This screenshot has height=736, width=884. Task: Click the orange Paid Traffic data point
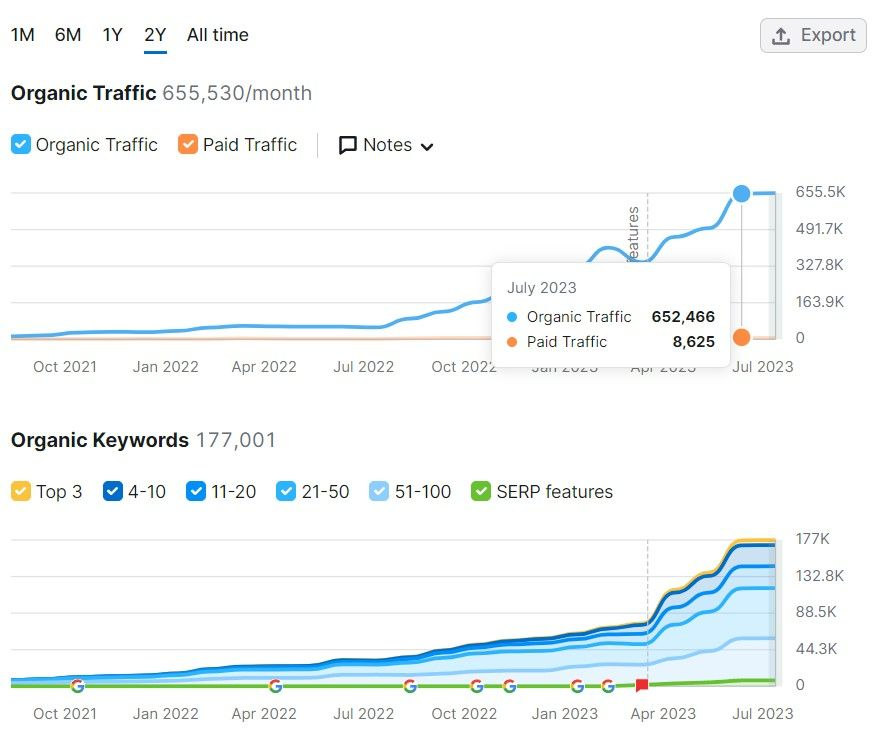[741, 337]
